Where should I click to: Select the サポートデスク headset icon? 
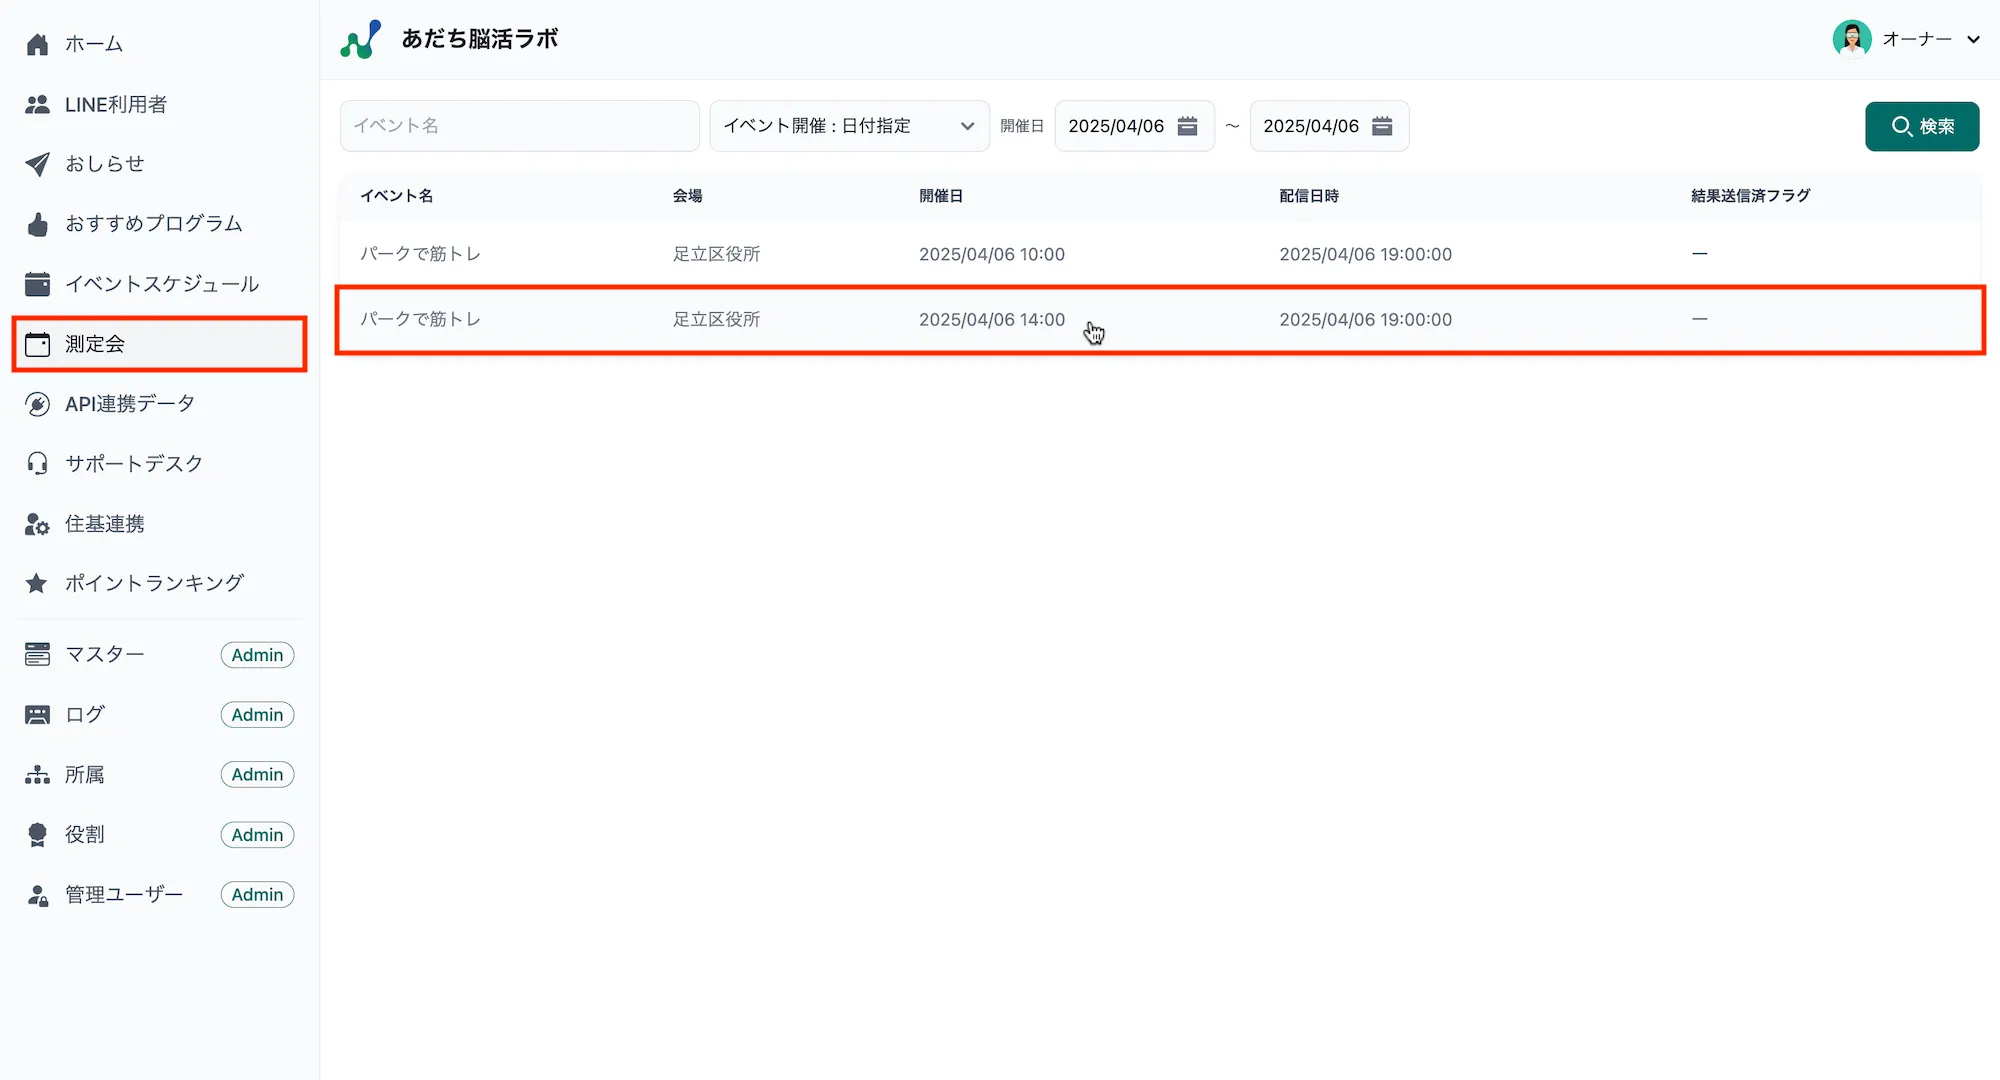point(37,463)
